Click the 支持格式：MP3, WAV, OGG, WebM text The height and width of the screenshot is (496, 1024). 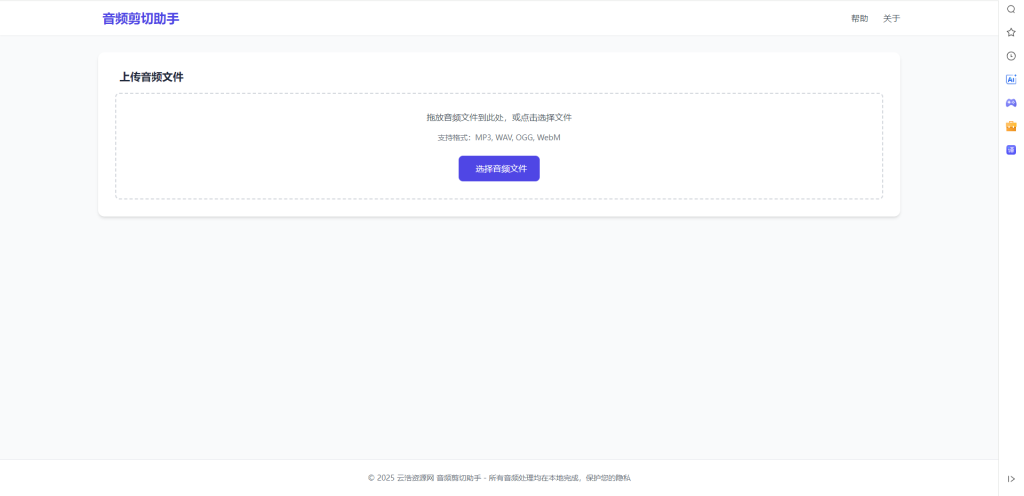[499, 138]
